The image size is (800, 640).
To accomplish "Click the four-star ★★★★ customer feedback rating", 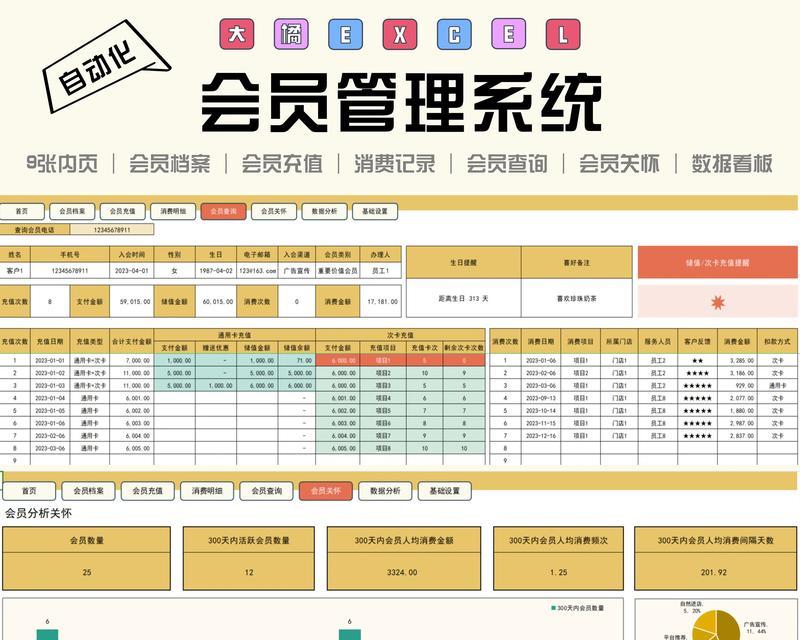I will point(697,373).
